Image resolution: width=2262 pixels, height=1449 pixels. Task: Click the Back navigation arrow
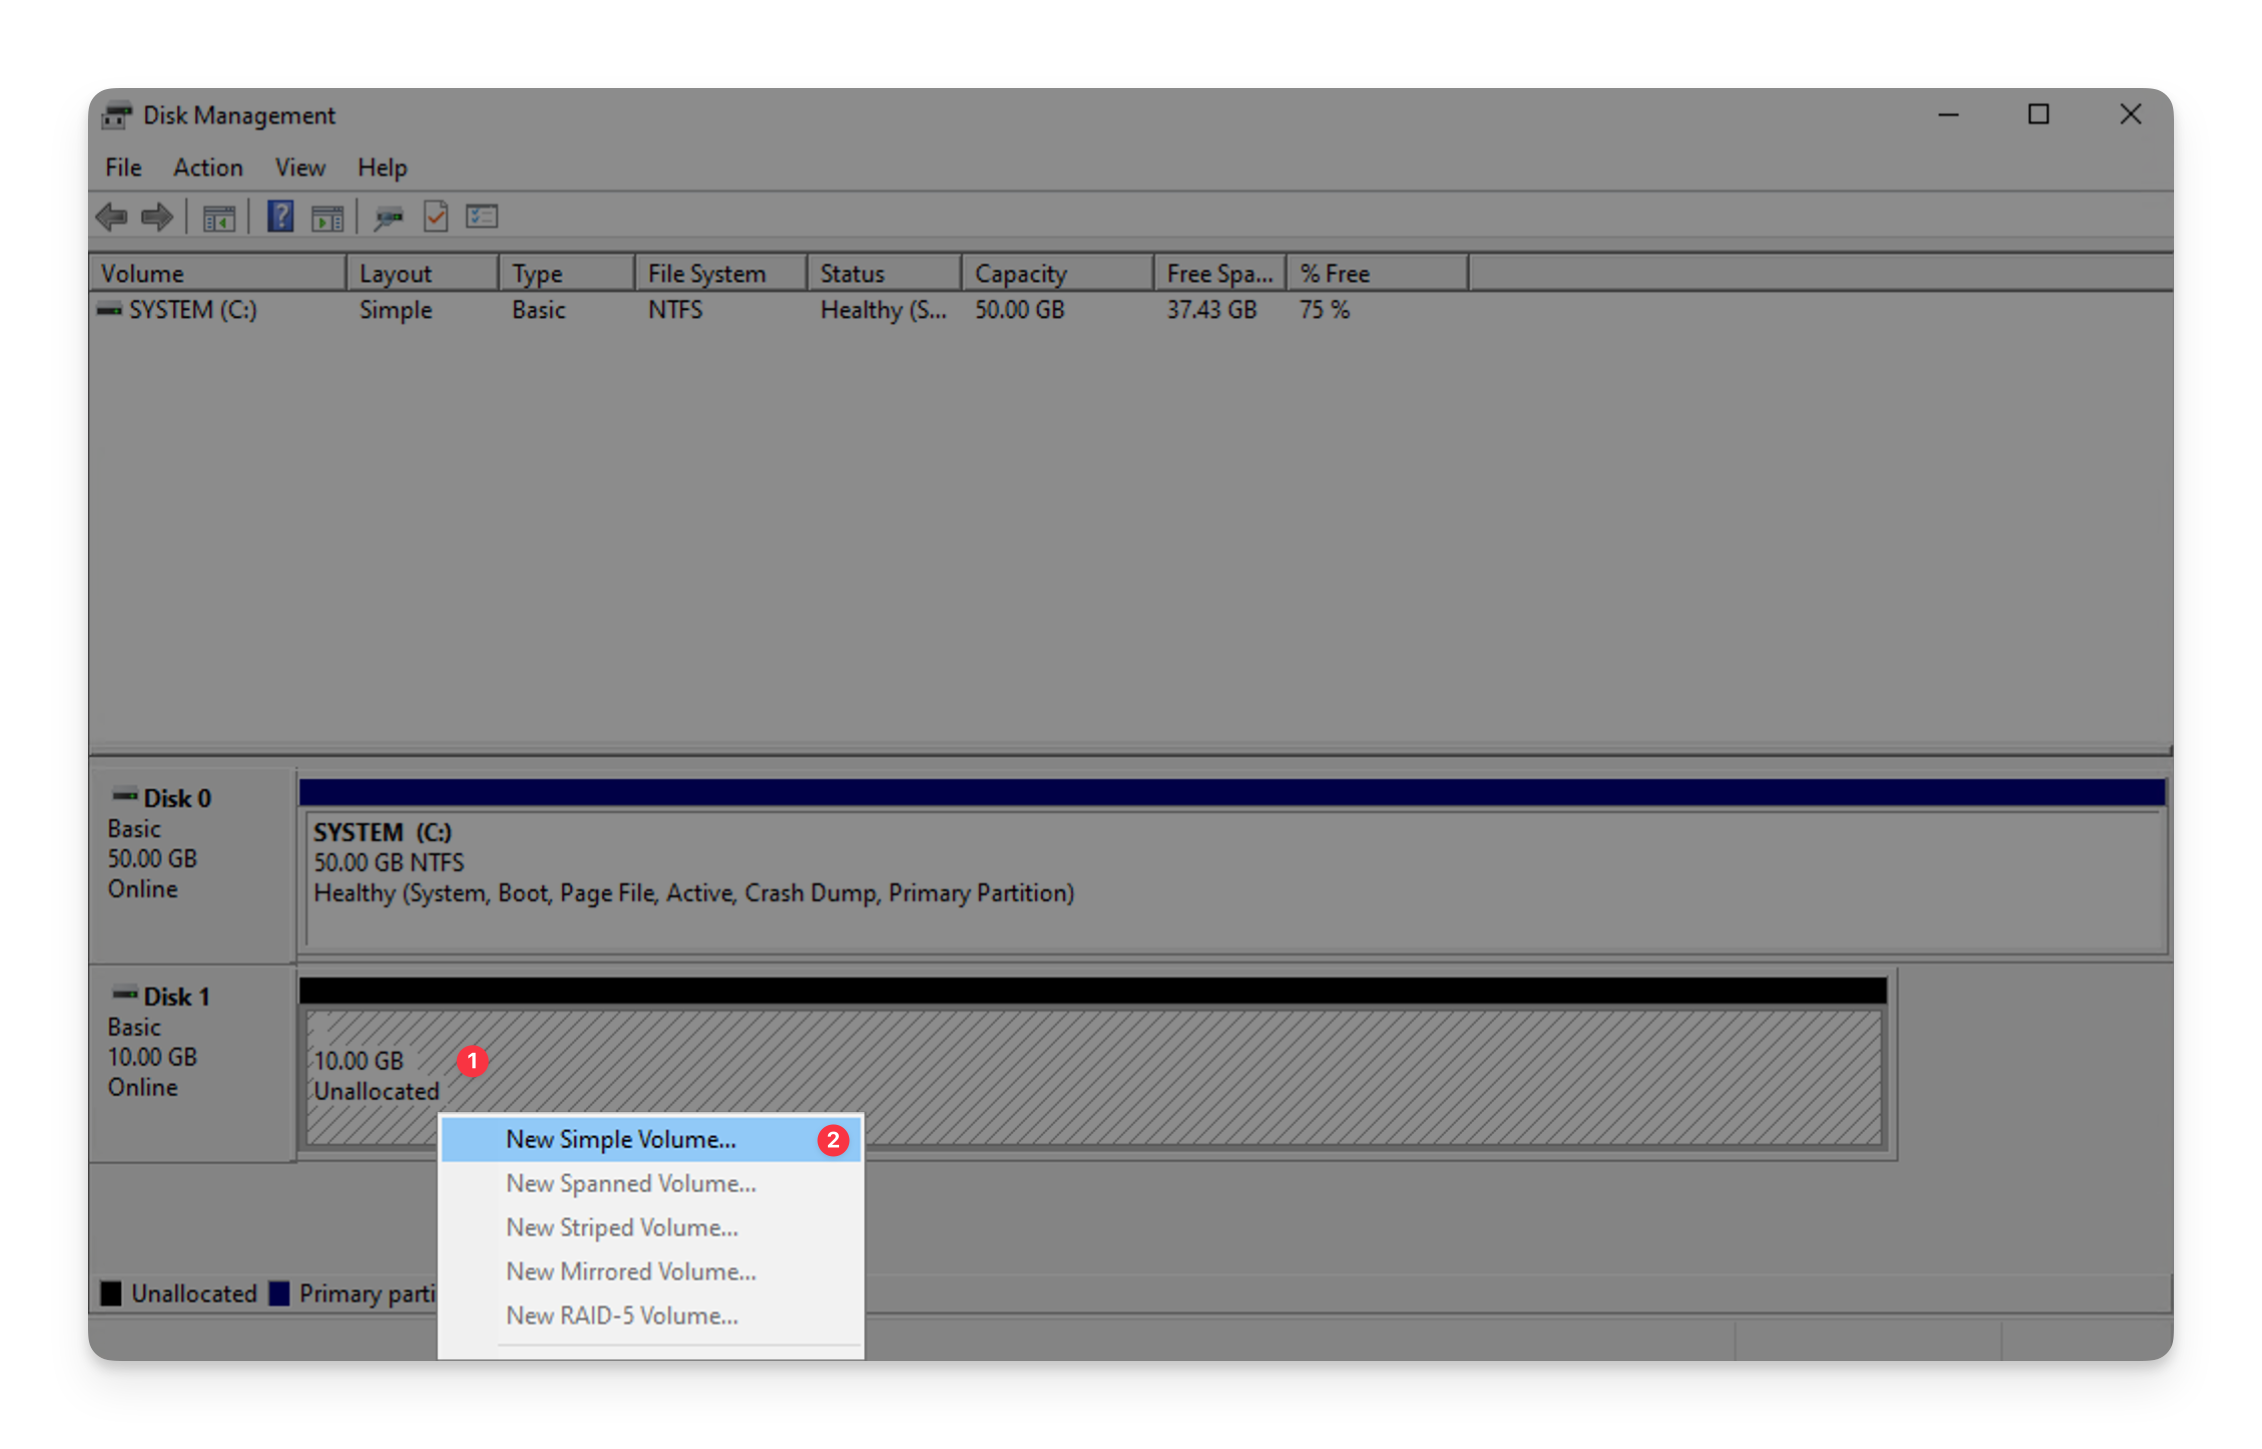point(111,216)
